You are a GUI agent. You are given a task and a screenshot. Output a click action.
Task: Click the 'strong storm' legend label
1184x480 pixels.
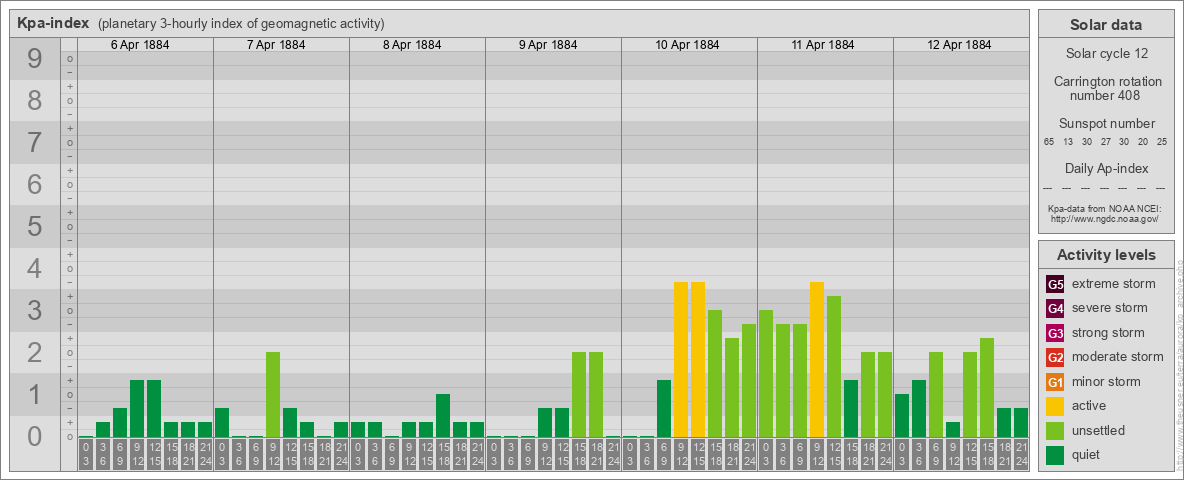[1108, 333]
